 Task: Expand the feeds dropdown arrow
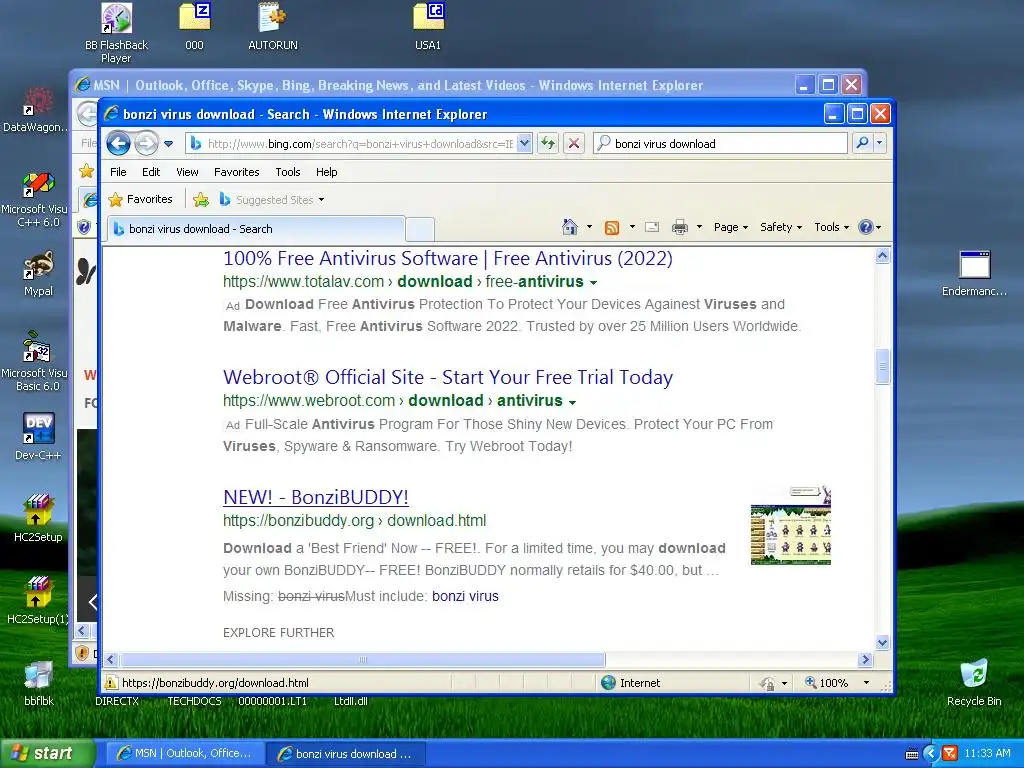[632, 227]
